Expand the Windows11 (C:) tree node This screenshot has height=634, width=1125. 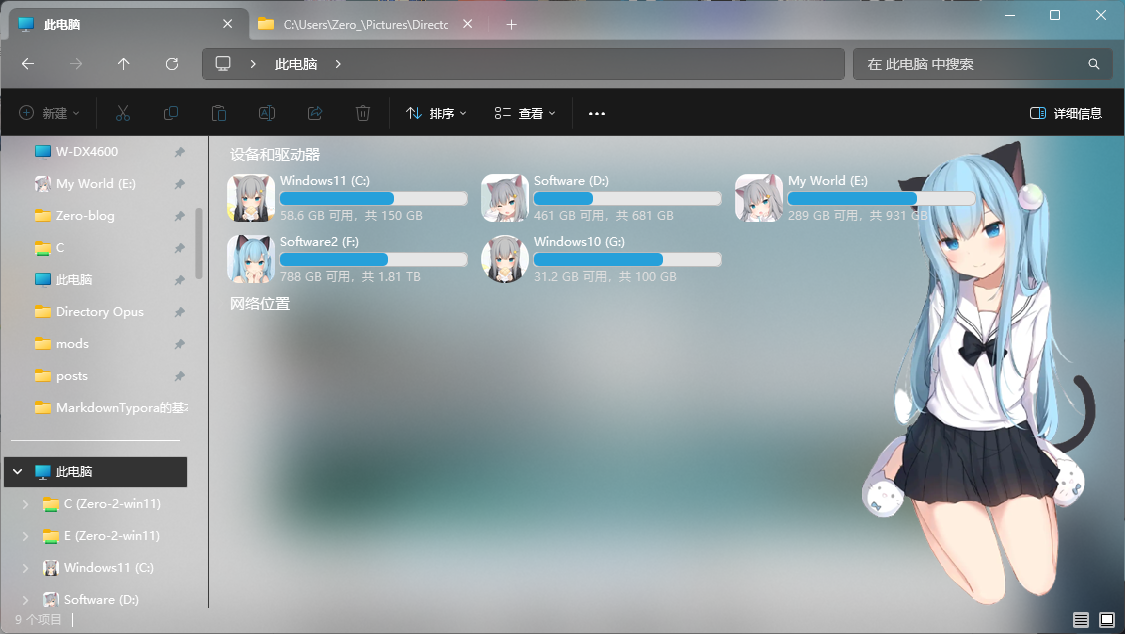[x=26, y=568]
